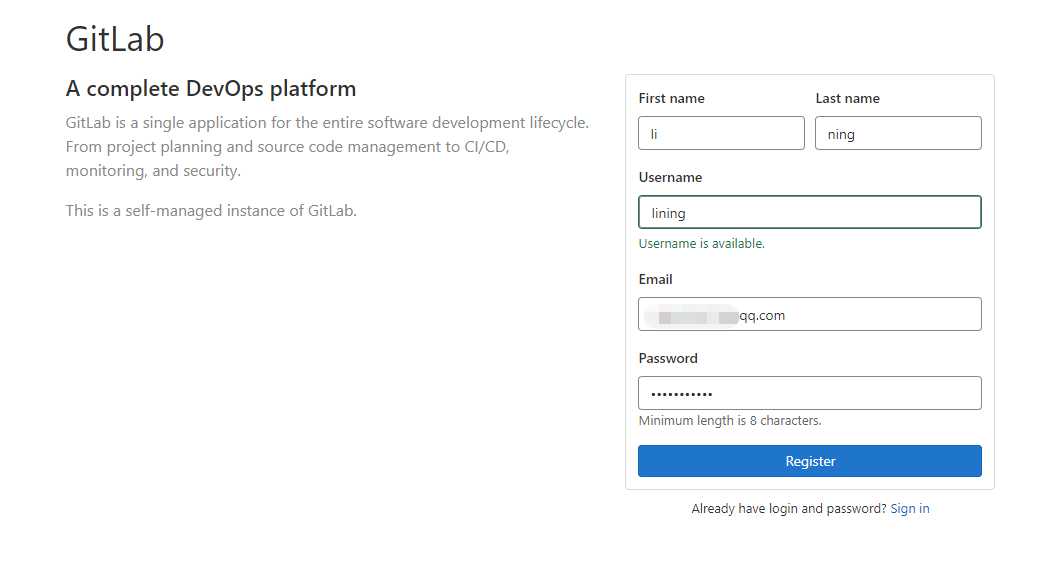Click the "A complete DevOps platform" heading

(x=211, y=88)
